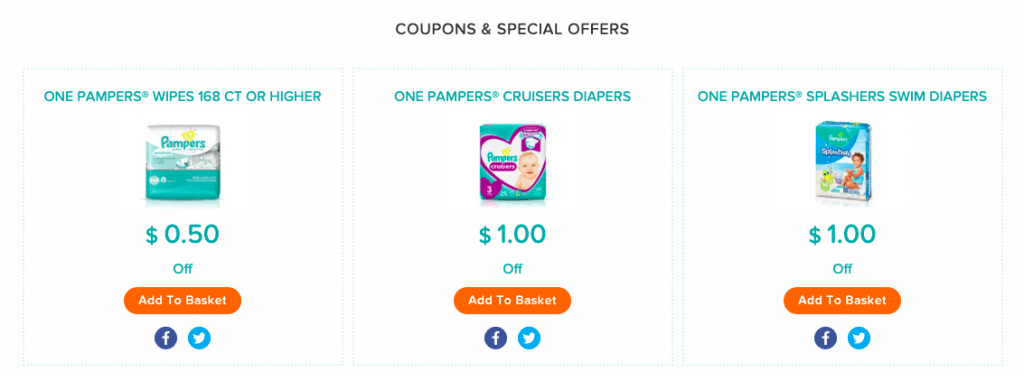
Task: Click the Off label under the $0.50 price
Action: [x=182, y=269]
